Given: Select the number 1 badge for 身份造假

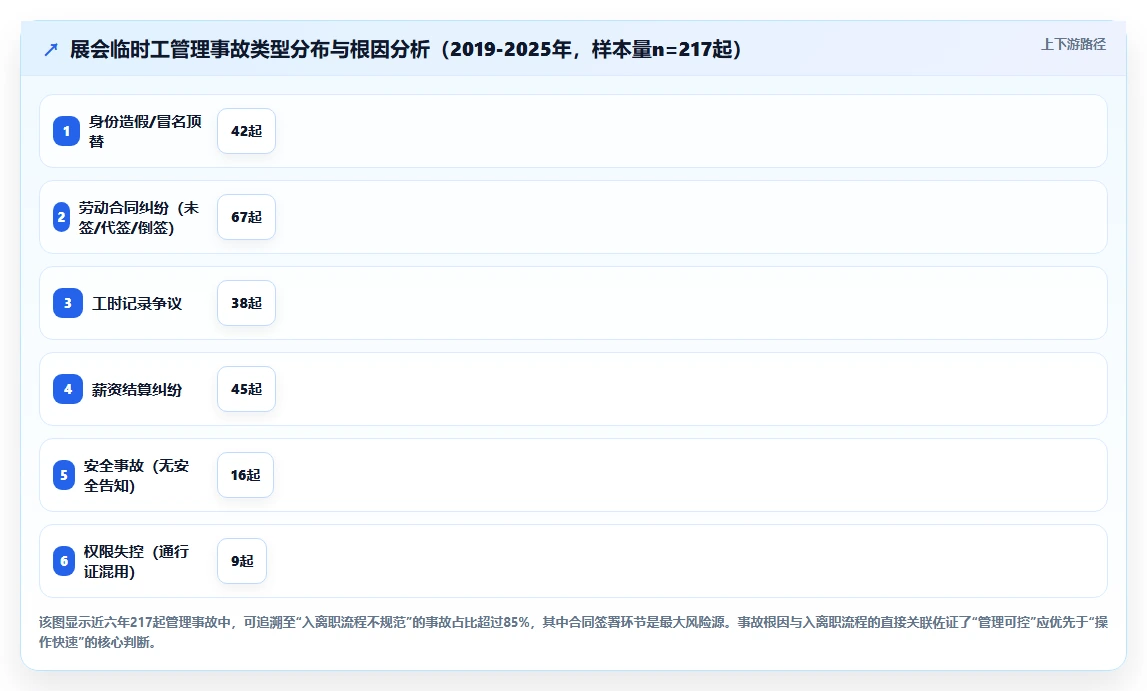Looking at the screenshot, I should (x=67, y=131).
